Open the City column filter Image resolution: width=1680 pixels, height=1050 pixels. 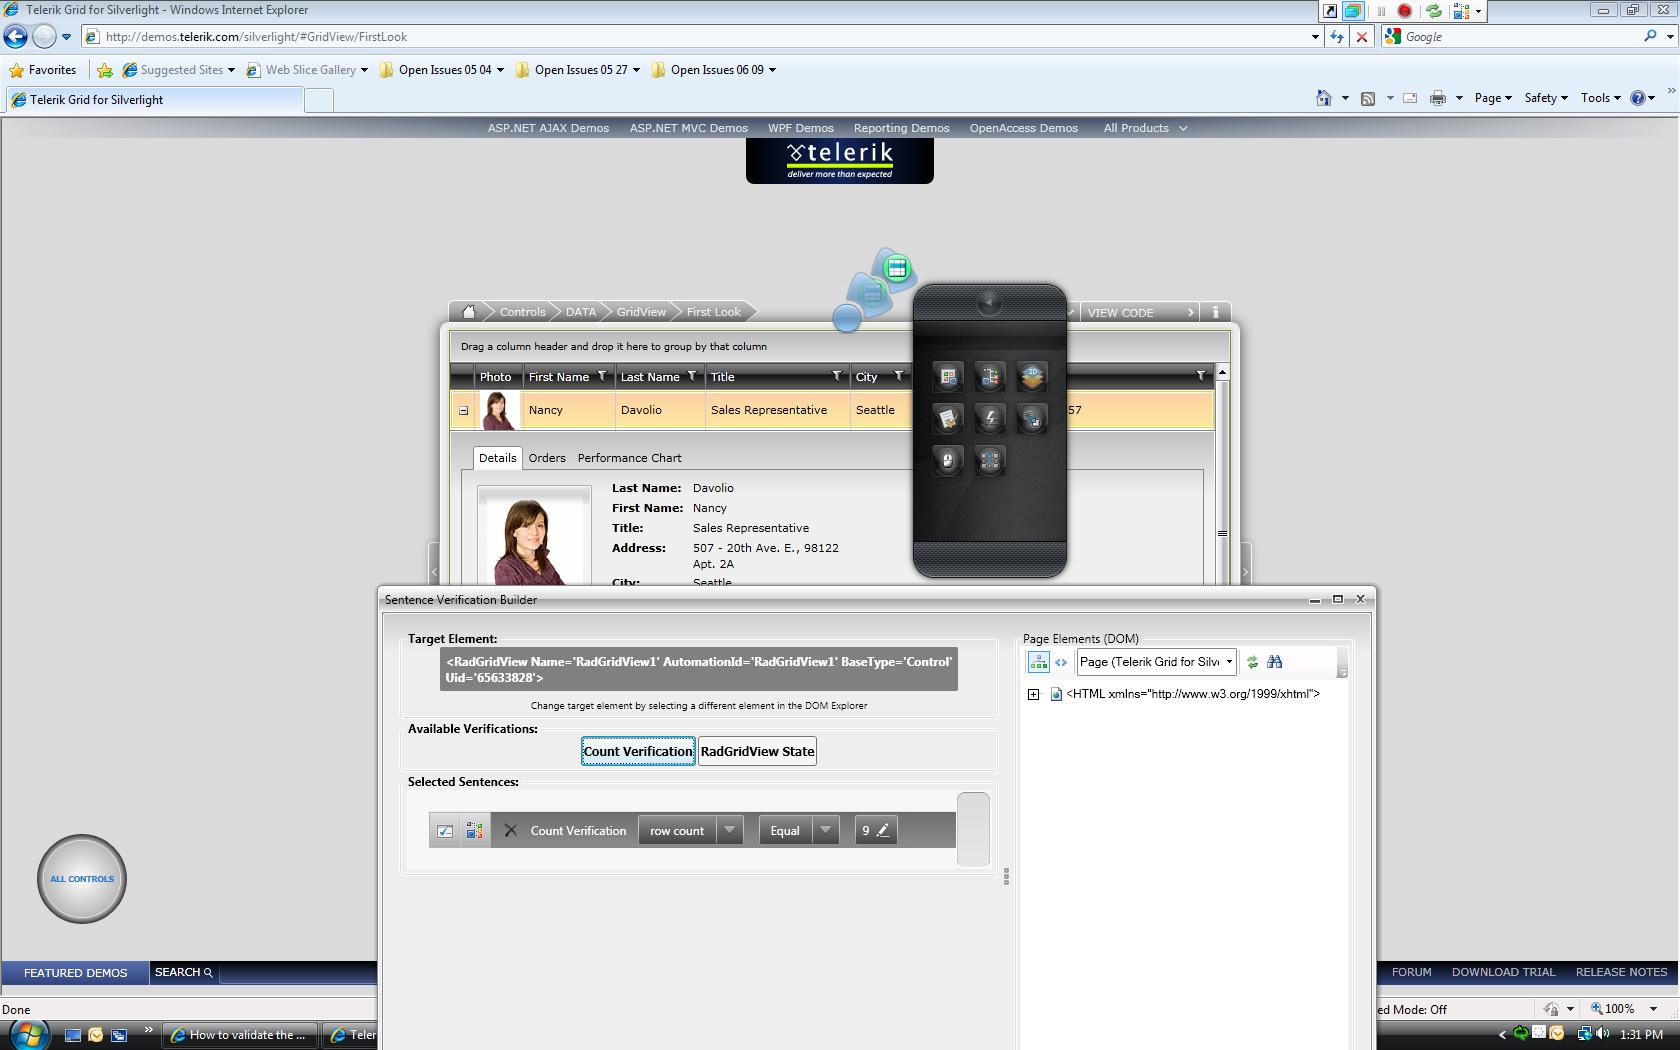pyautogui.click(x=899, y=376)
